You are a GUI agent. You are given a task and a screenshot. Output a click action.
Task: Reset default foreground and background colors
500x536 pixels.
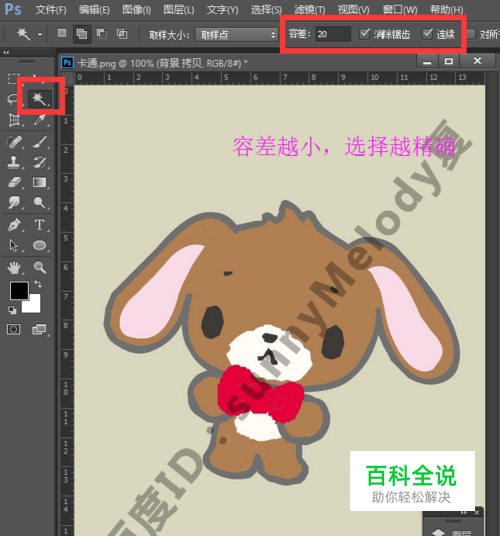12,310
